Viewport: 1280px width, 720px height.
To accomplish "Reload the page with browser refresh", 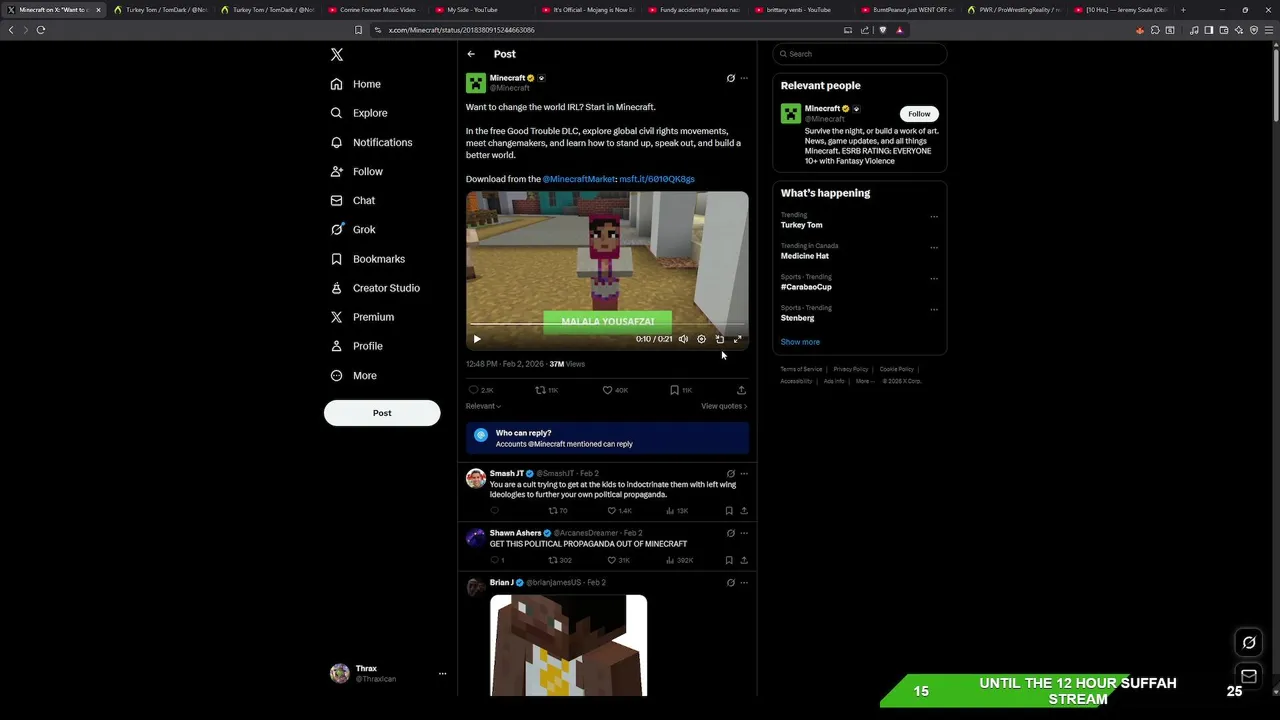I will [41, 30].
